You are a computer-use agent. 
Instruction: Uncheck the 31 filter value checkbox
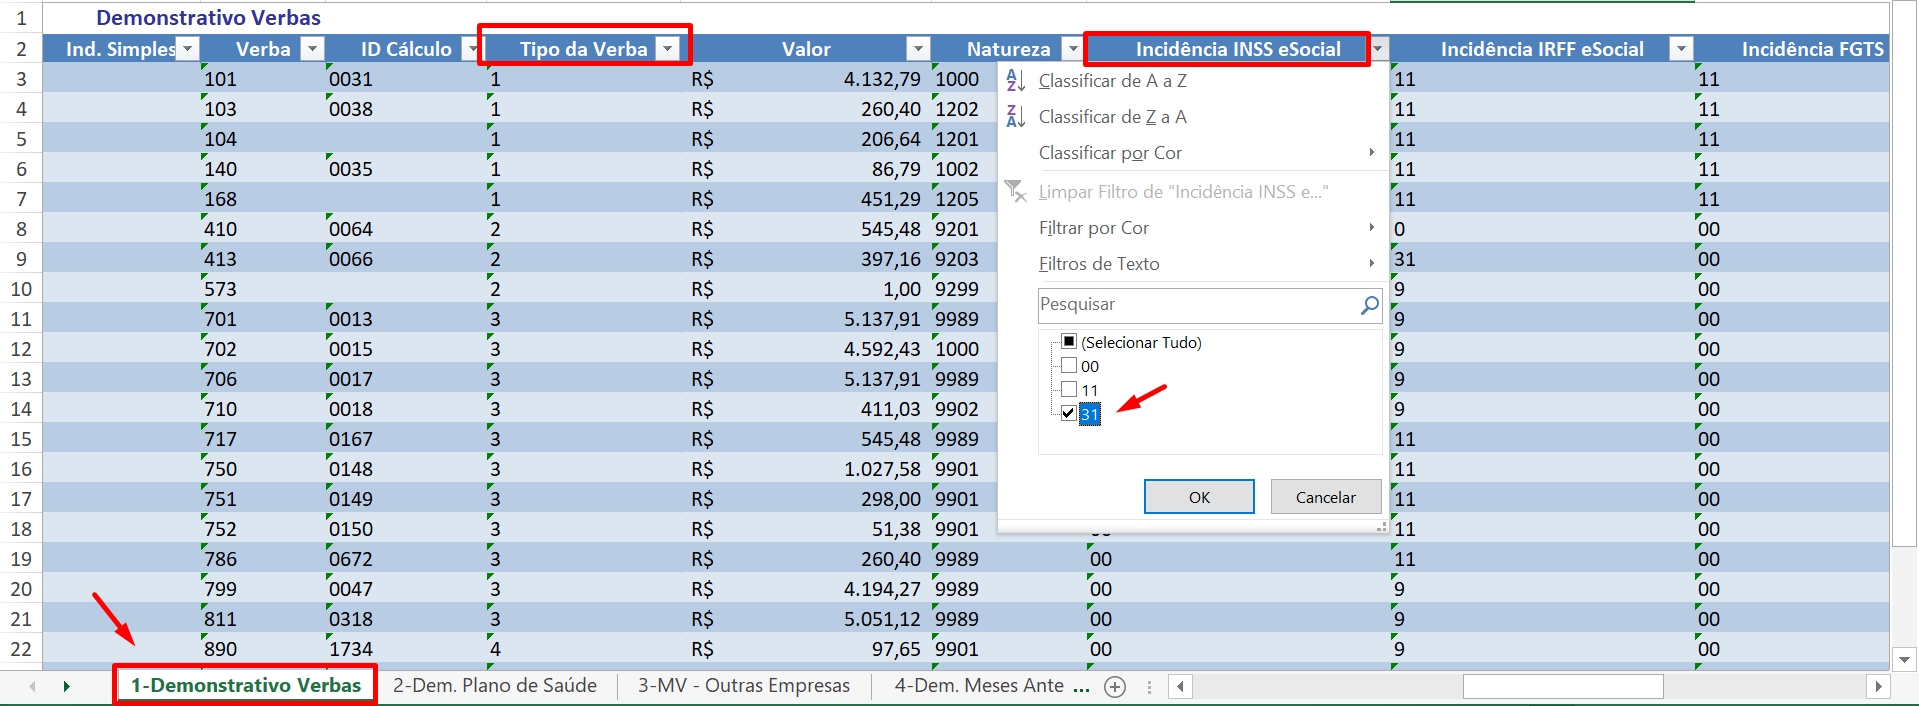(x=1069, y=413)
